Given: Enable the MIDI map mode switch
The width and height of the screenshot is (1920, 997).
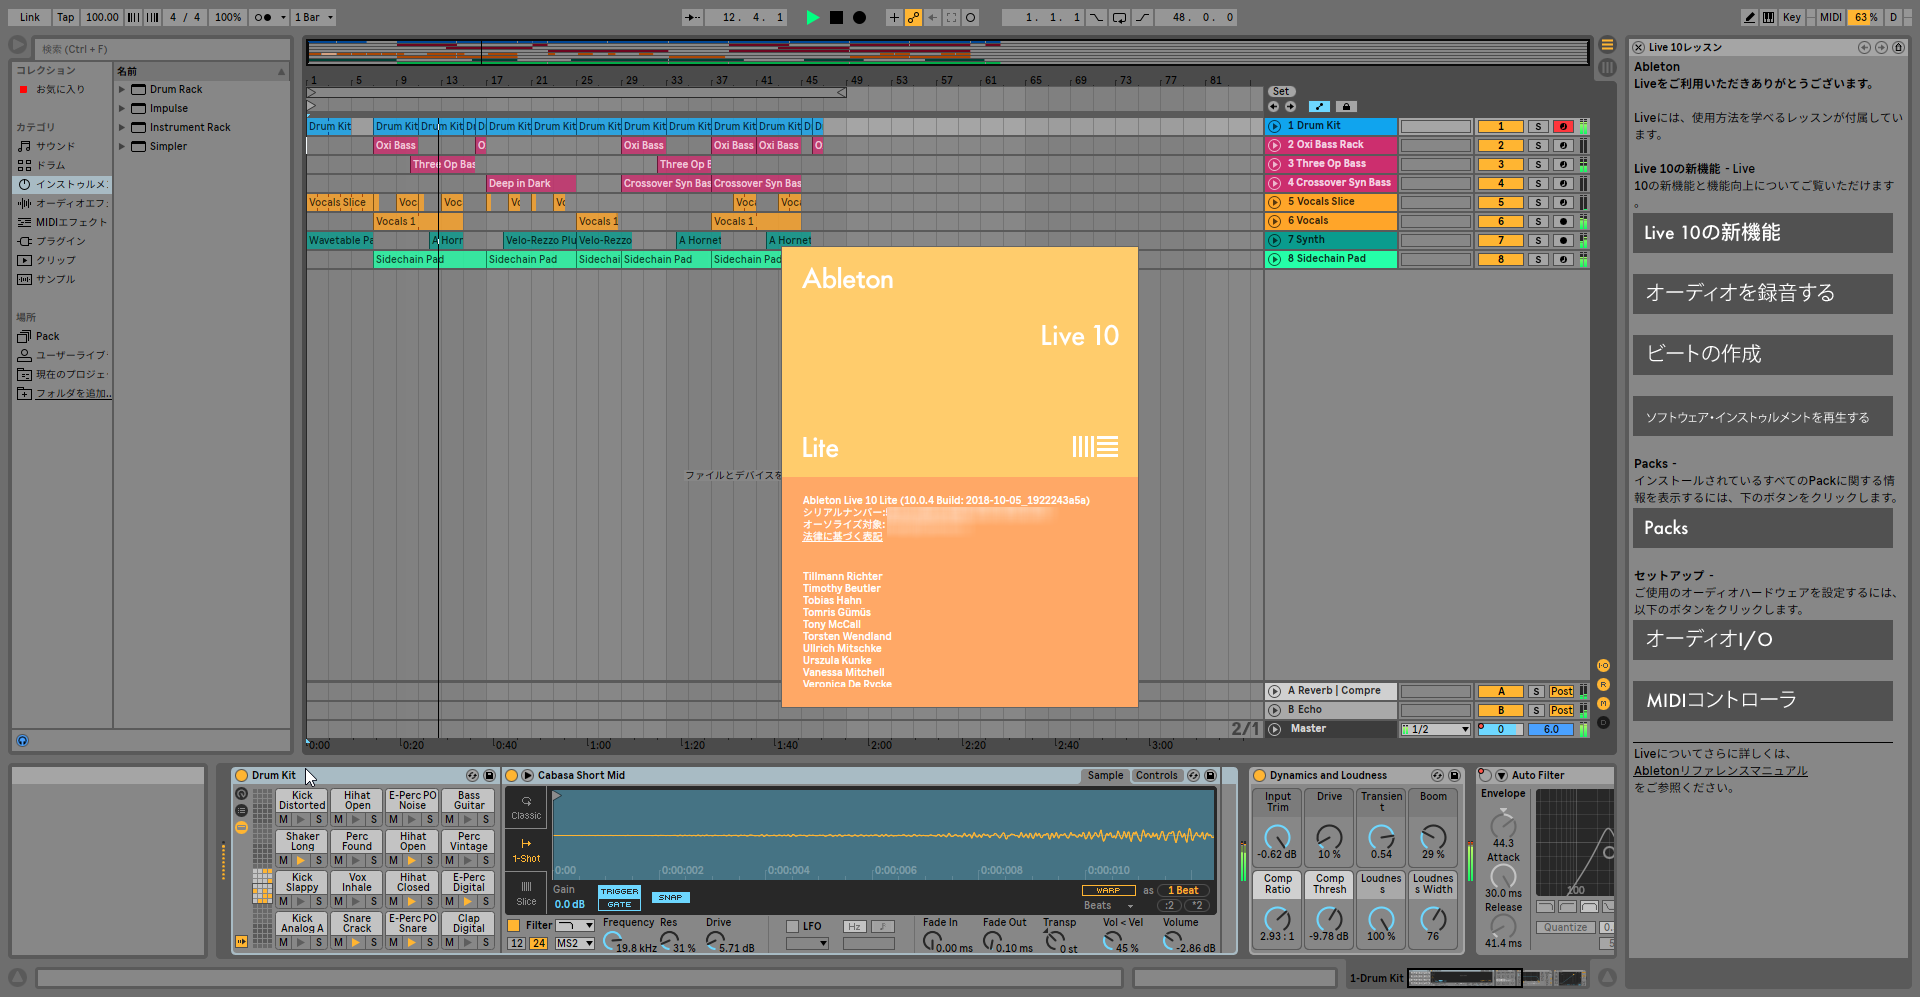Looking at the screenshot, I should tap(1830, 17).
